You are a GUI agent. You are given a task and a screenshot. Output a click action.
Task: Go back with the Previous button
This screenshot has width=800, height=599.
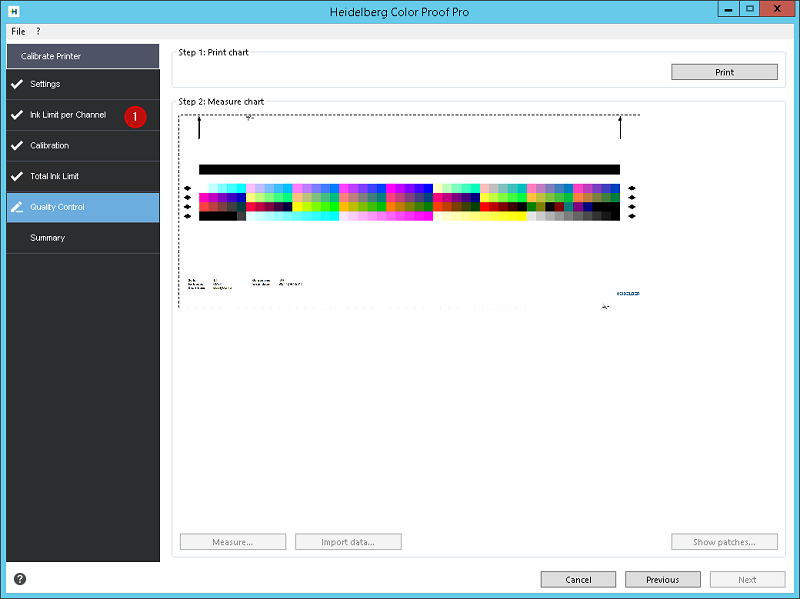click(662, 580)
